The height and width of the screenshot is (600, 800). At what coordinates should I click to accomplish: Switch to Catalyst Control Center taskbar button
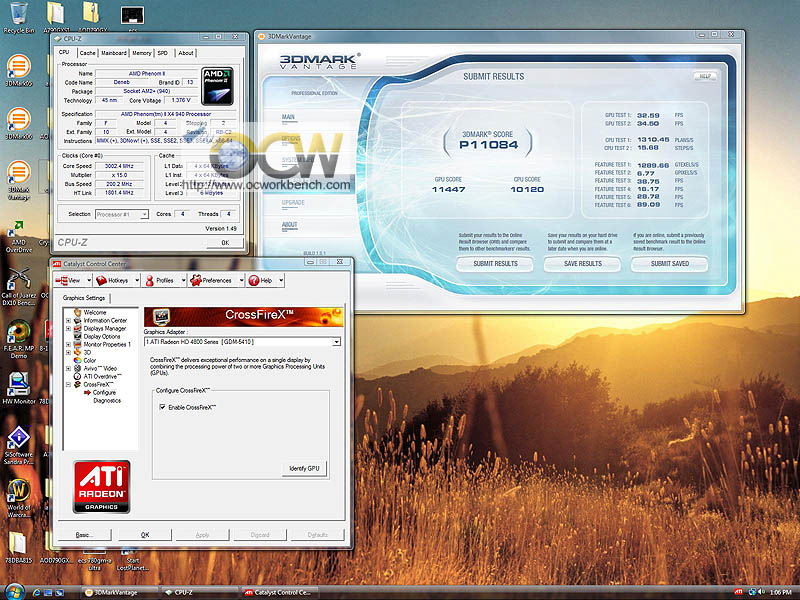tap(280, 592)
